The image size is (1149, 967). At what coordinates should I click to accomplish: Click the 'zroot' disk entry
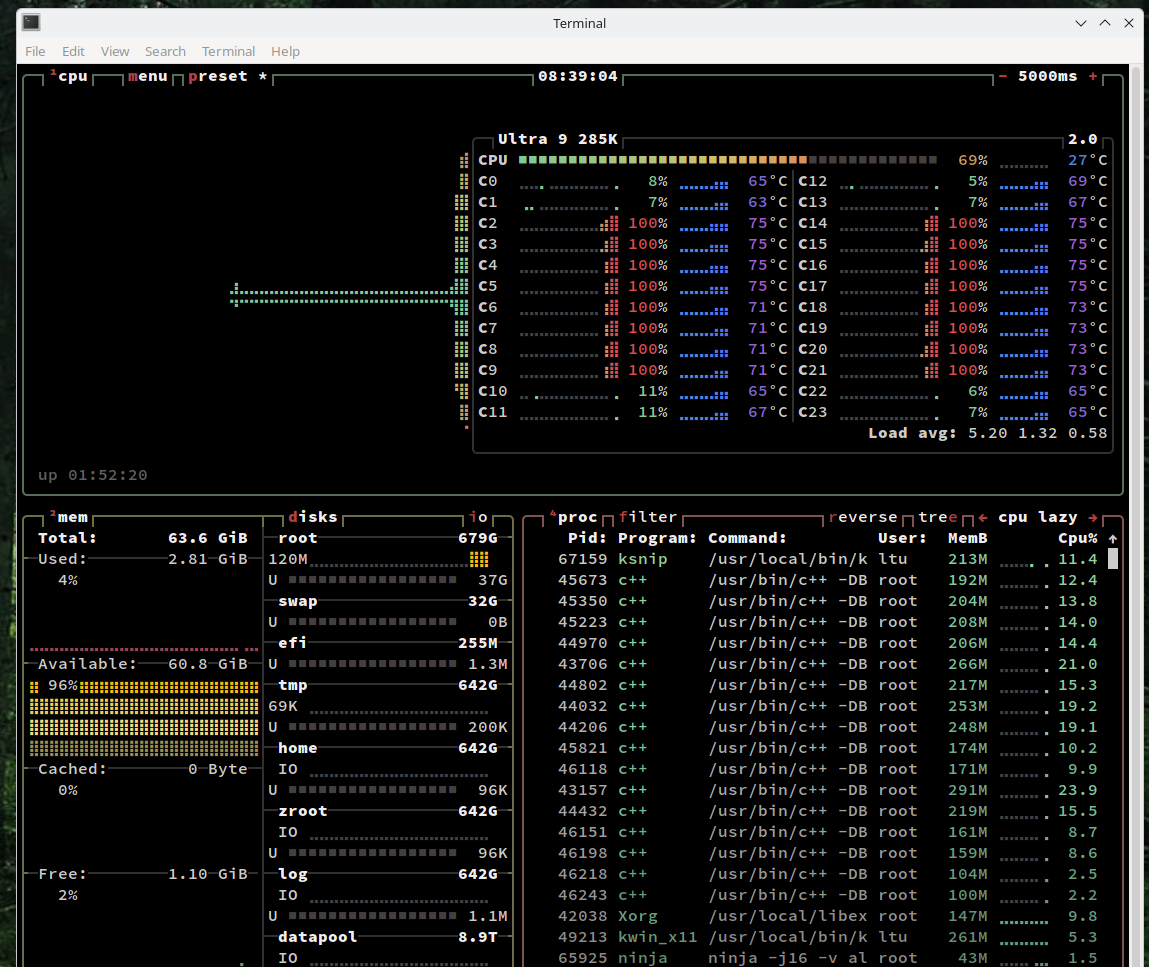(x=303, y=812)
